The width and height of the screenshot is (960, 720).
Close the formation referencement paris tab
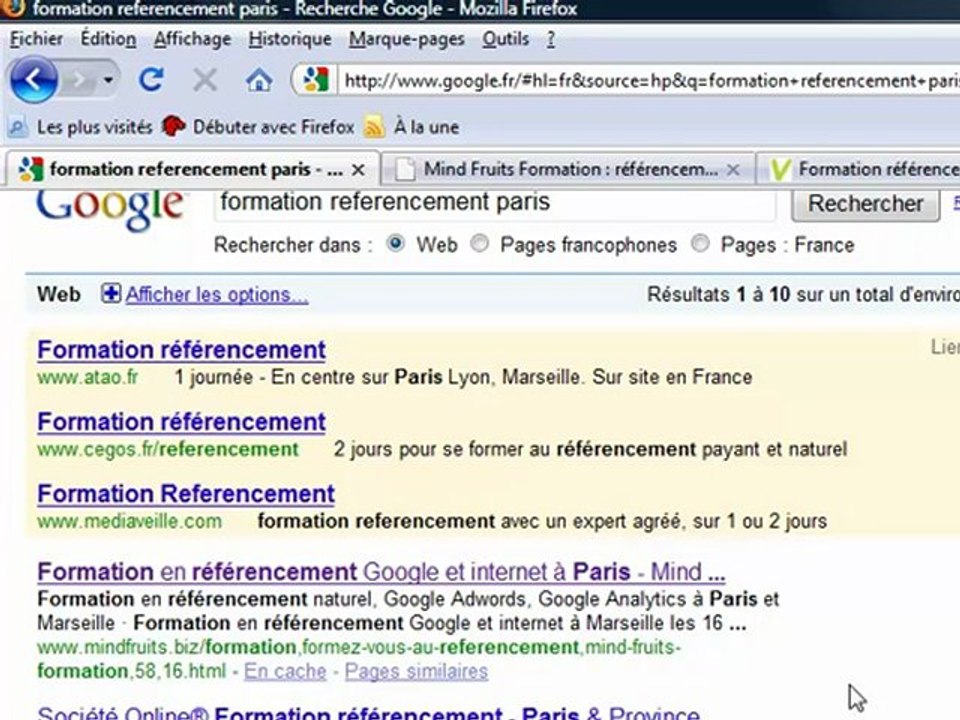click(359, 170)
